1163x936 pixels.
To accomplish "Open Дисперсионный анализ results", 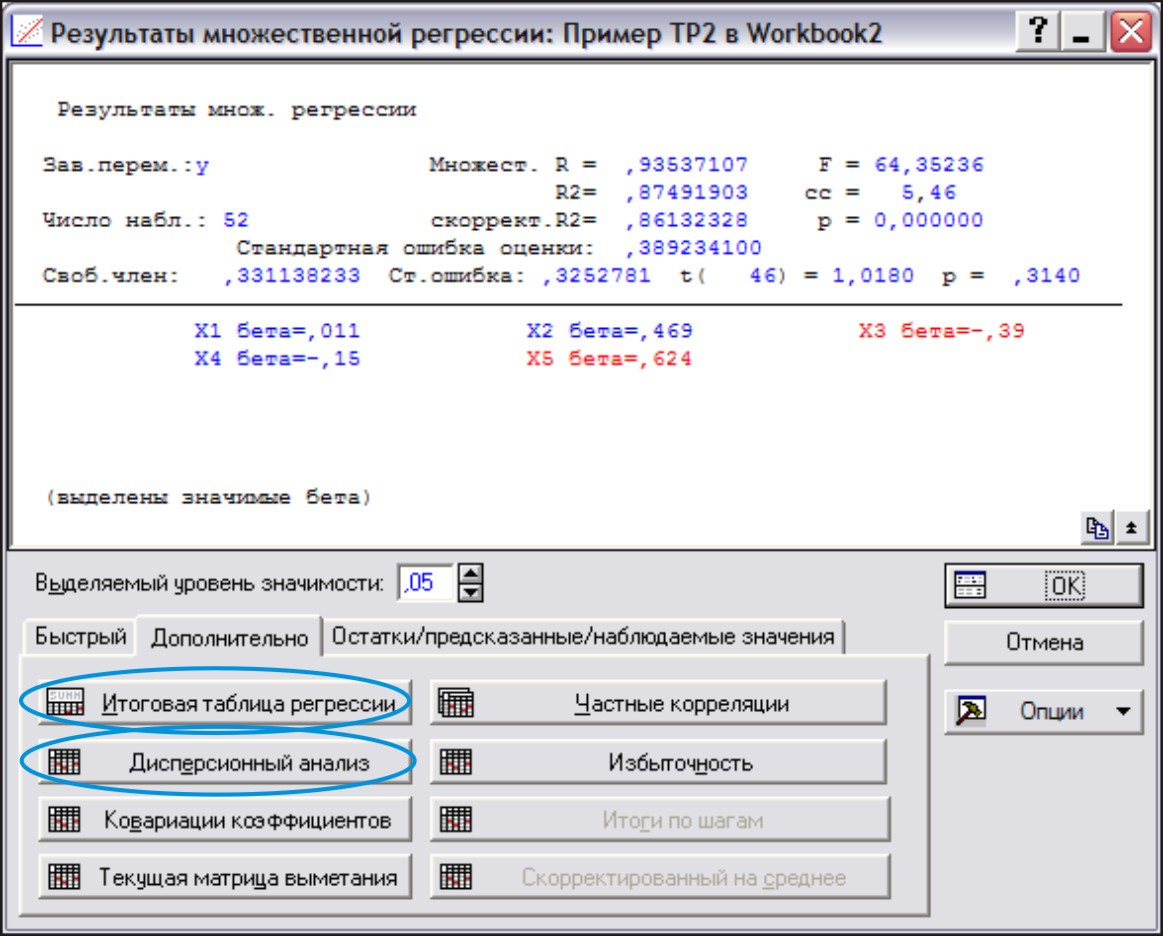I will click(x=225, y=762).
